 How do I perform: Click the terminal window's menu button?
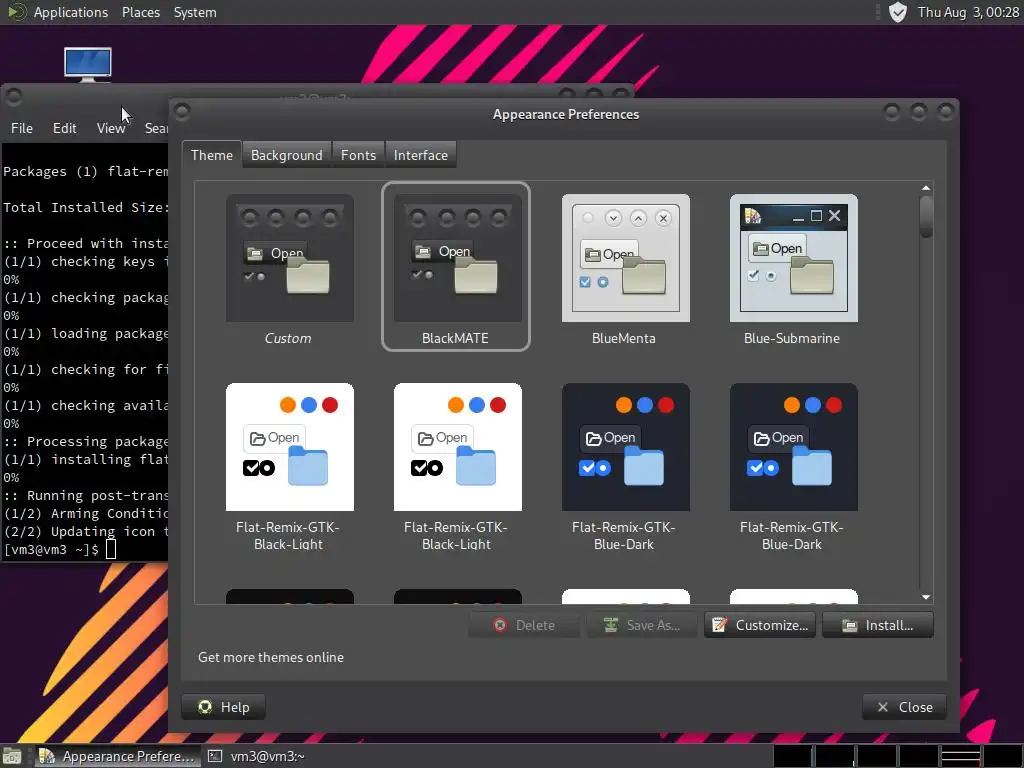tap(14, 97)
